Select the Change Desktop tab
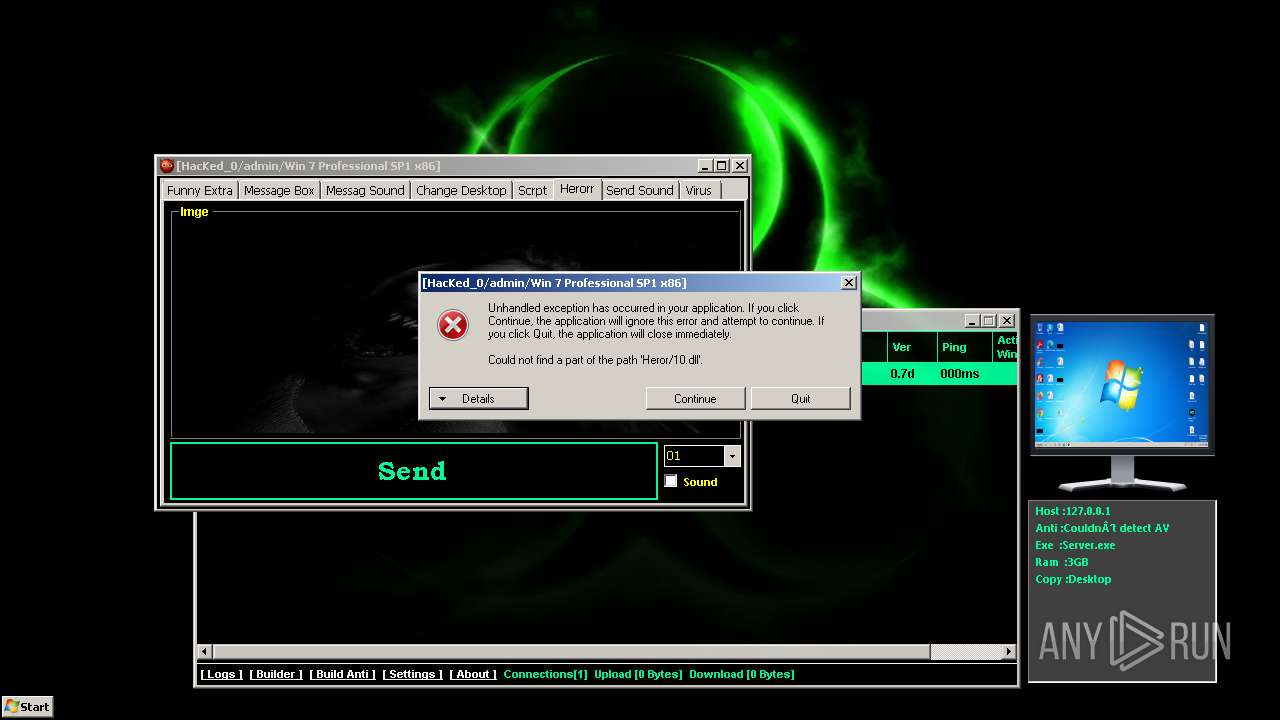The height and width of the screenshot is (720, 1280). (x=461, y=190)
